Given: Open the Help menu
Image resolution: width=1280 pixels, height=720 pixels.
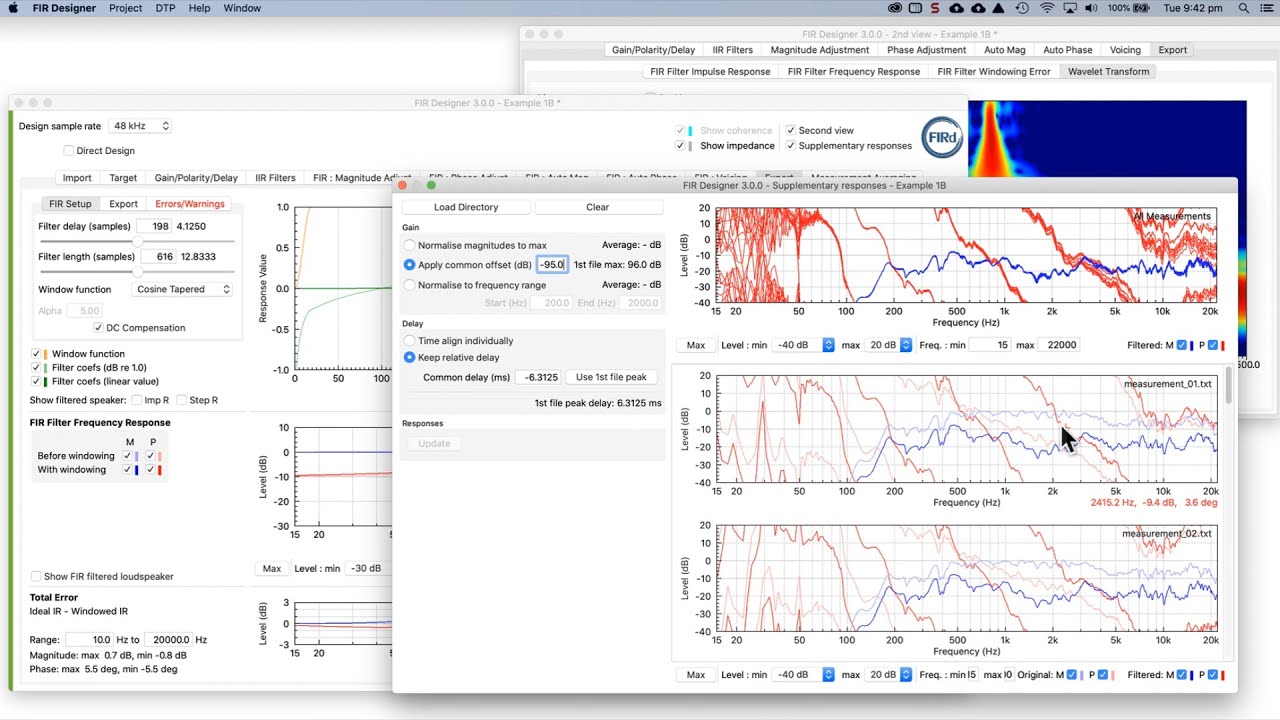Looking at the screenshot, I should (199, 8).
